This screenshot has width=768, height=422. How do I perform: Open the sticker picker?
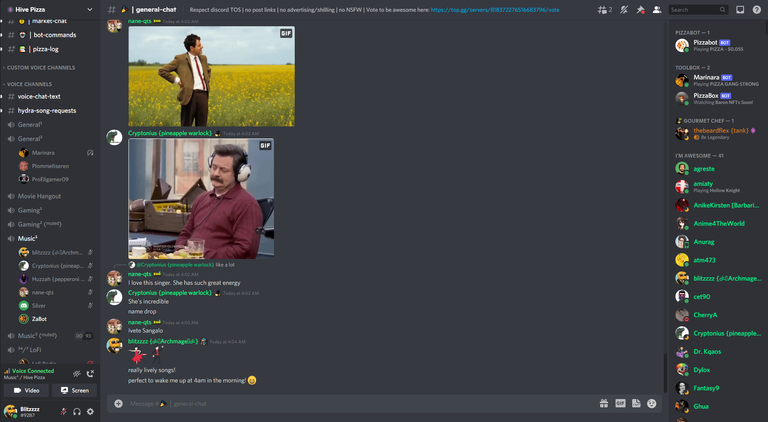pyautogui.click(x=636, y=403)
